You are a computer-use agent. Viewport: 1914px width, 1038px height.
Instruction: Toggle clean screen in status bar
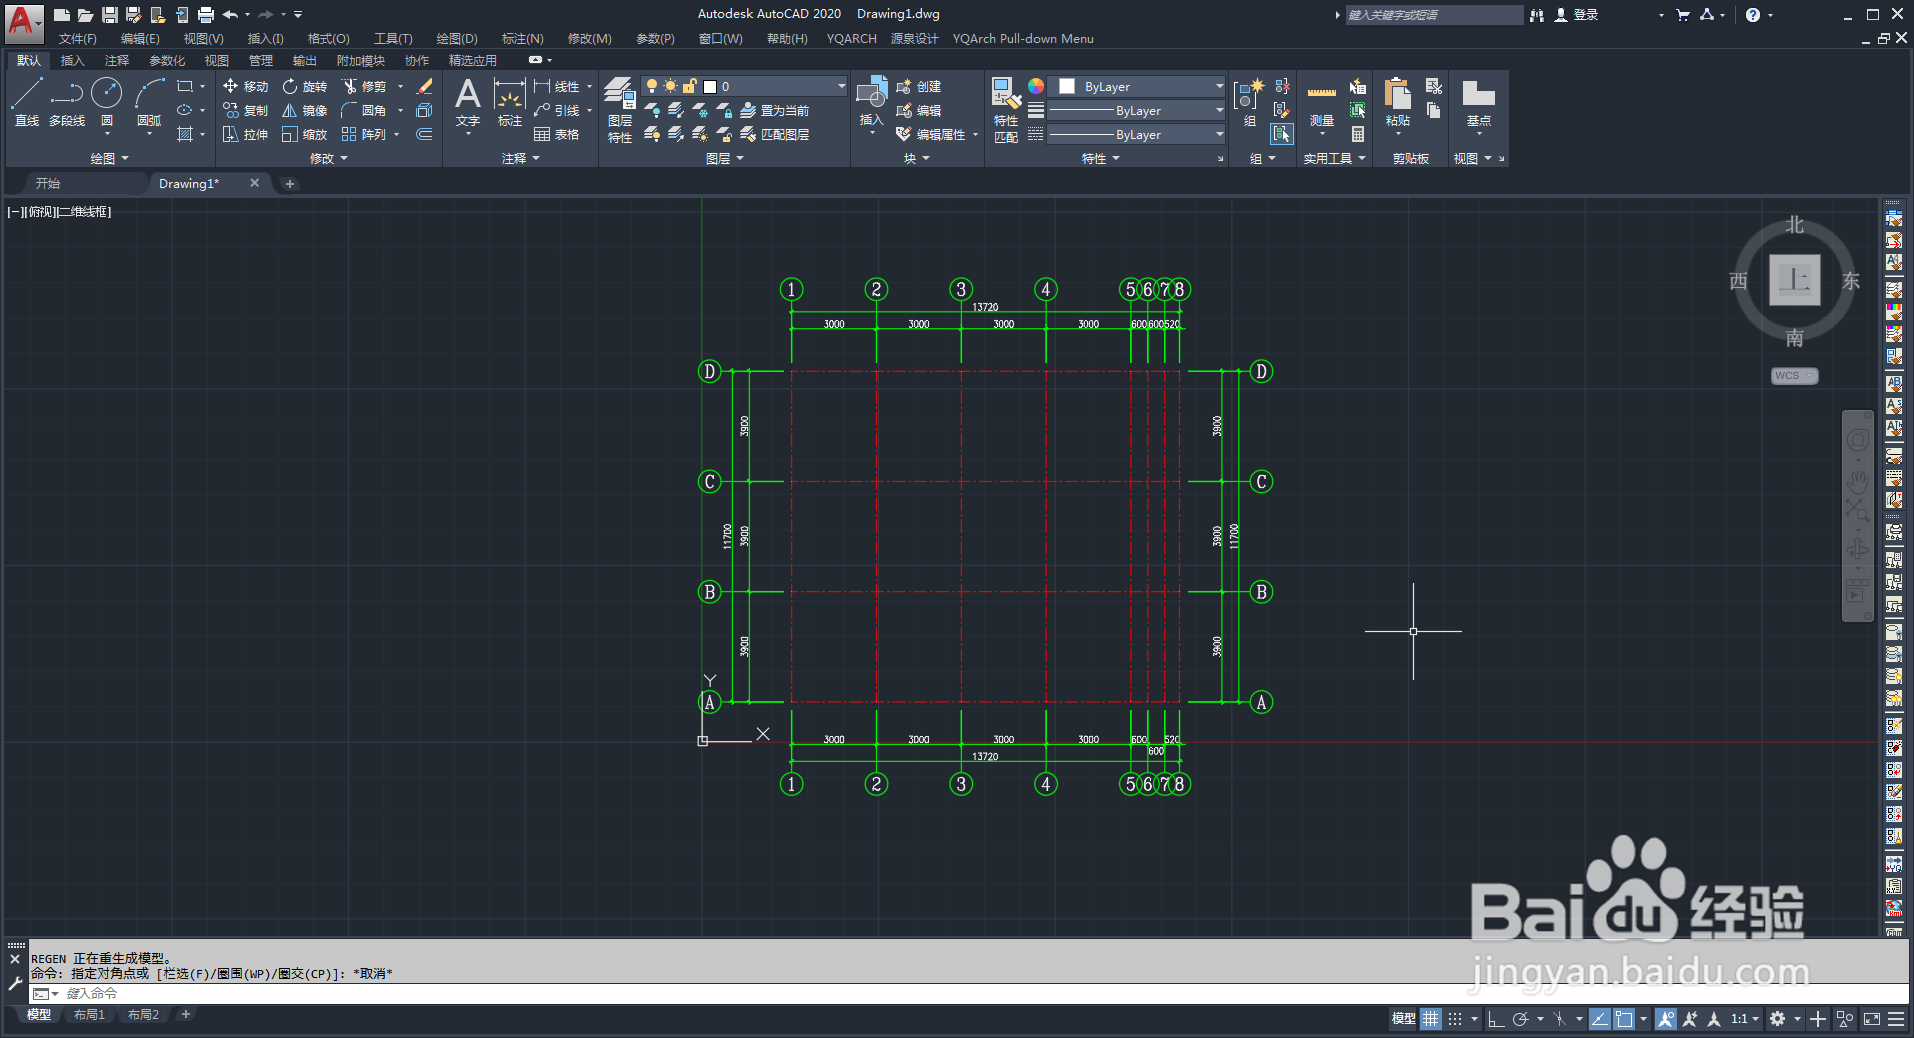pyautogui.click(x=1872, y=1019)
